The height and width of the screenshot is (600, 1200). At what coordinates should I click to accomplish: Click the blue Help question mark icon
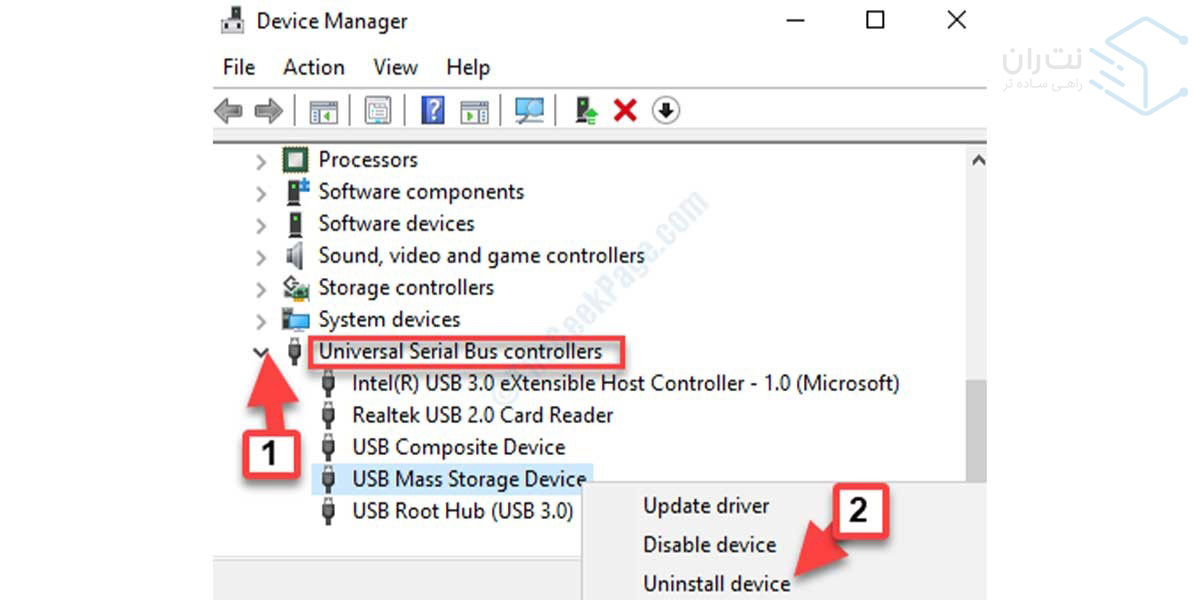tap(432, 111)
